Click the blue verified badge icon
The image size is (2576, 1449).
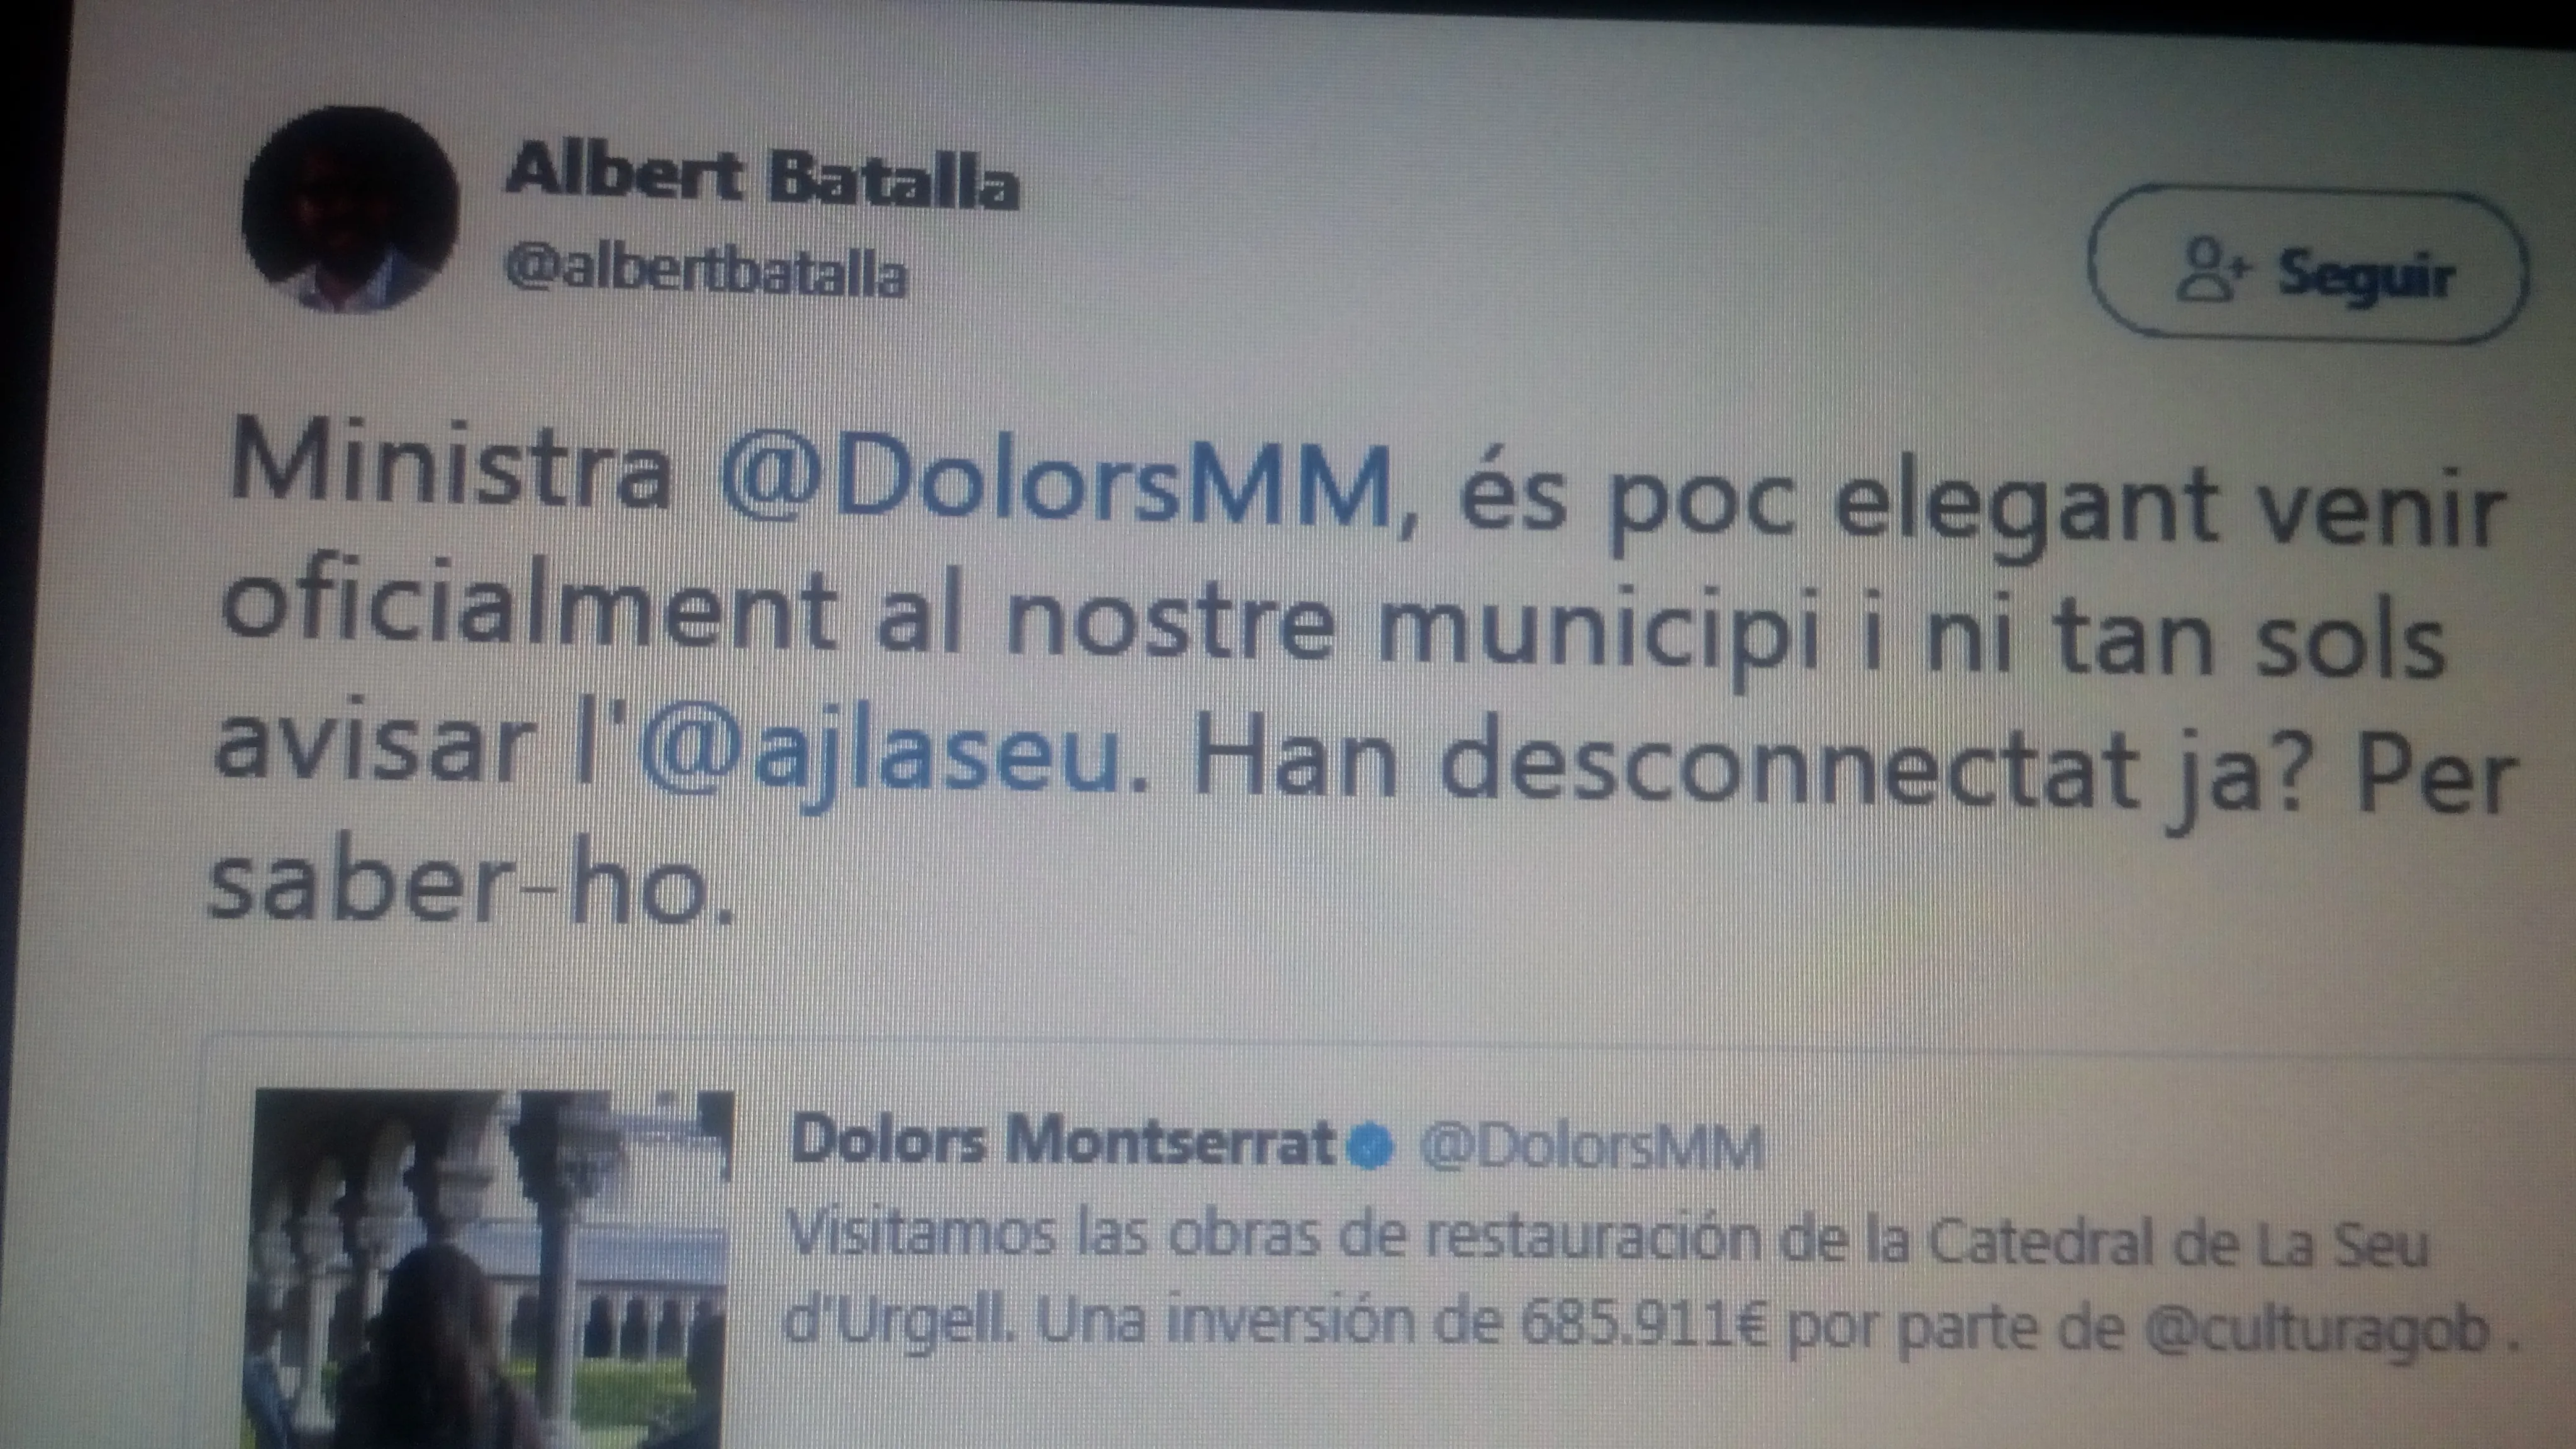1370,1149
